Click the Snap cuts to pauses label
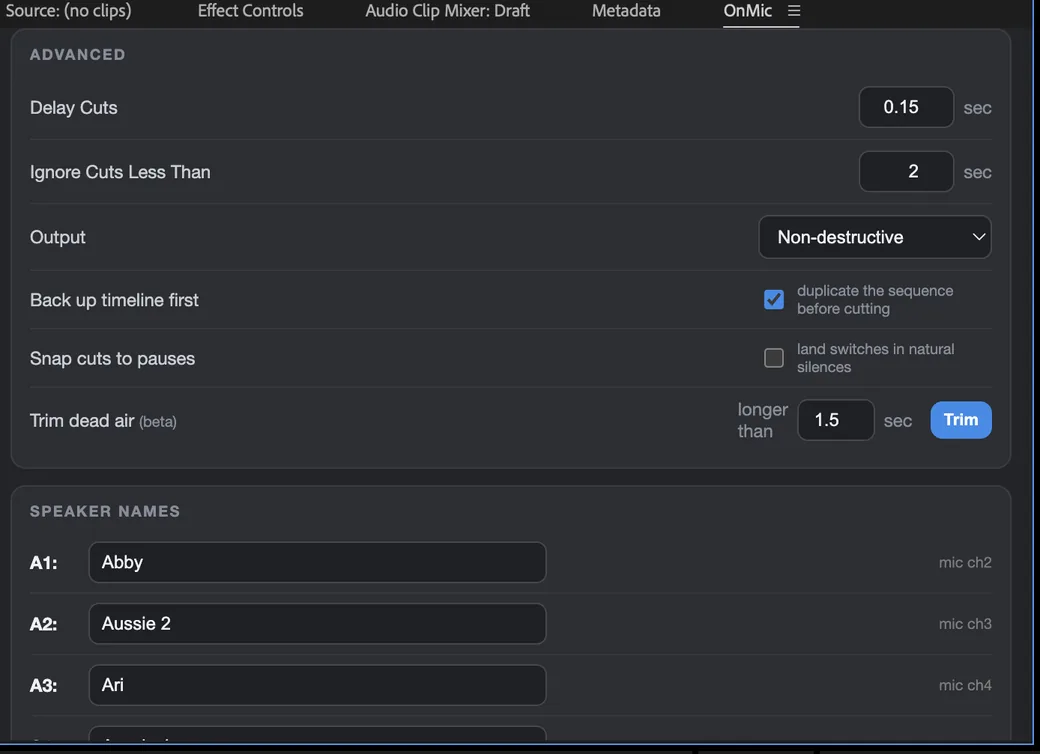 [x=112, y=359]
